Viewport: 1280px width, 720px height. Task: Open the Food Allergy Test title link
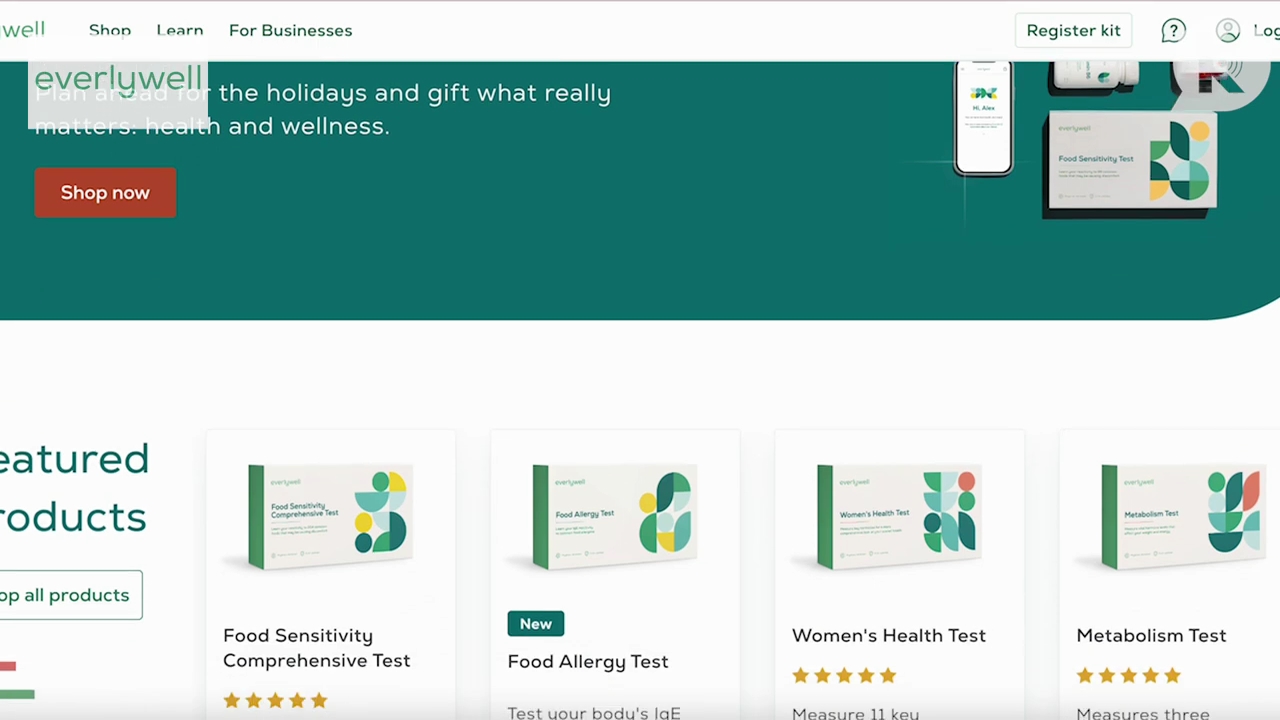click(x=588, y=661)
